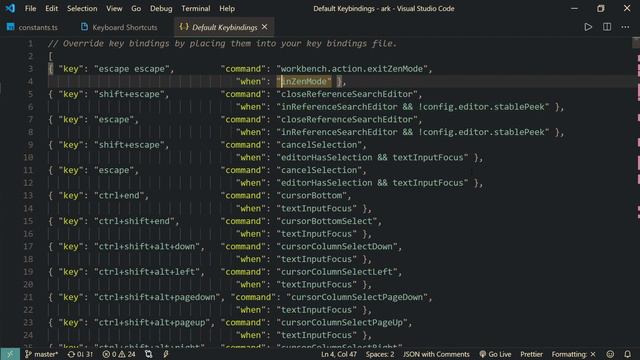Viewport: 640px width, 360px height.
Task: Synchronize changes 0↓ 3↑ in status bar
Action: (80, 354)
